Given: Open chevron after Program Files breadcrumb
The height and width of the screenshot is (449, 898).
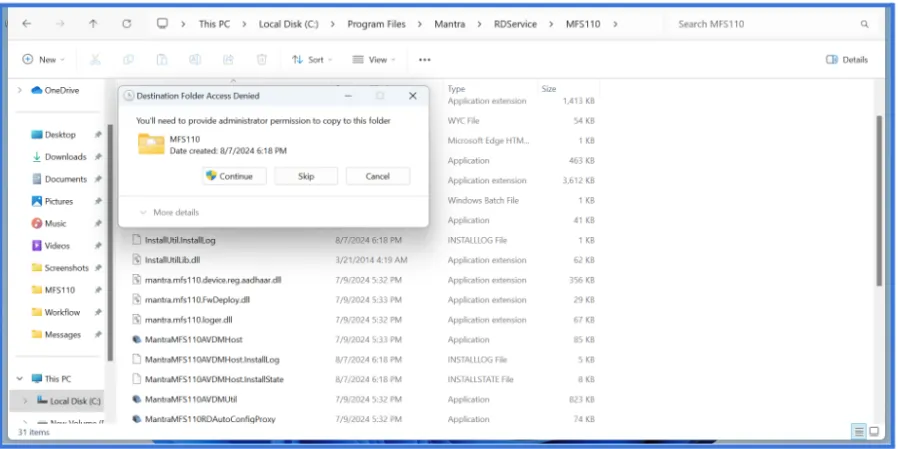Looking at the screenshot, I should 420,24.
